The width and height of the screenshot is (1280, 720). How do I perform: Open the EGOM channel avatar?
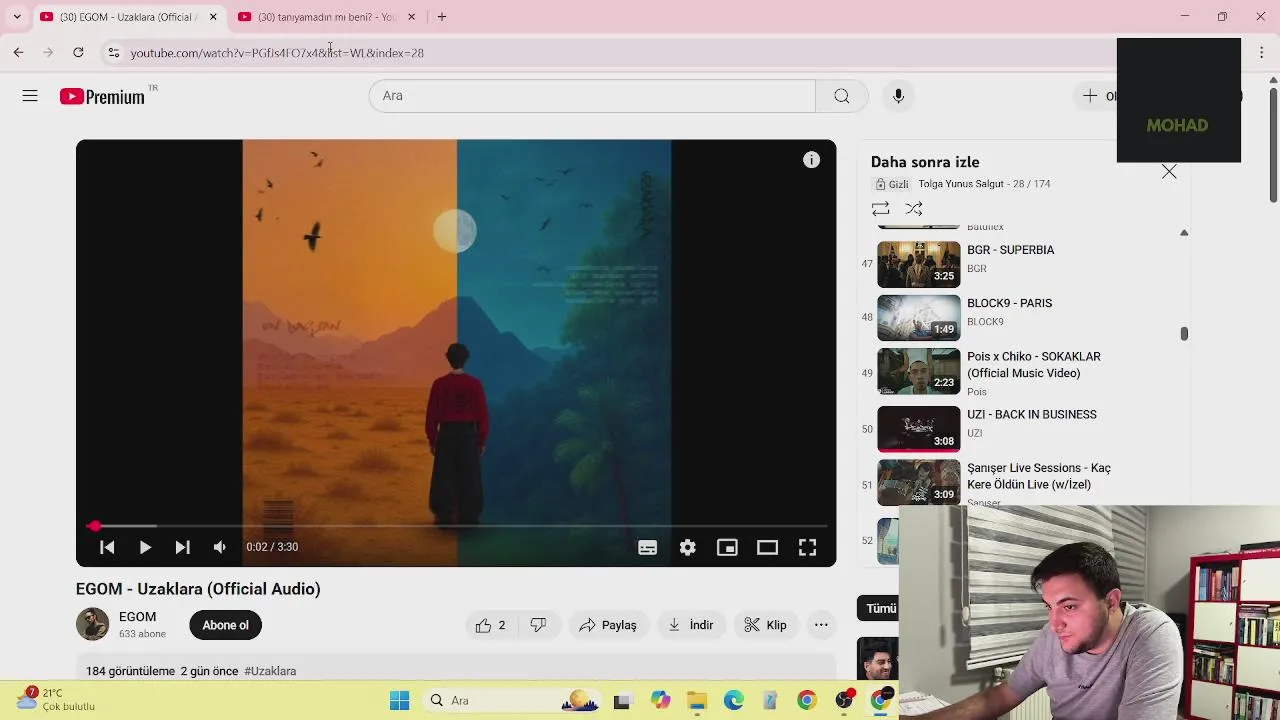[x=92, y=624]
